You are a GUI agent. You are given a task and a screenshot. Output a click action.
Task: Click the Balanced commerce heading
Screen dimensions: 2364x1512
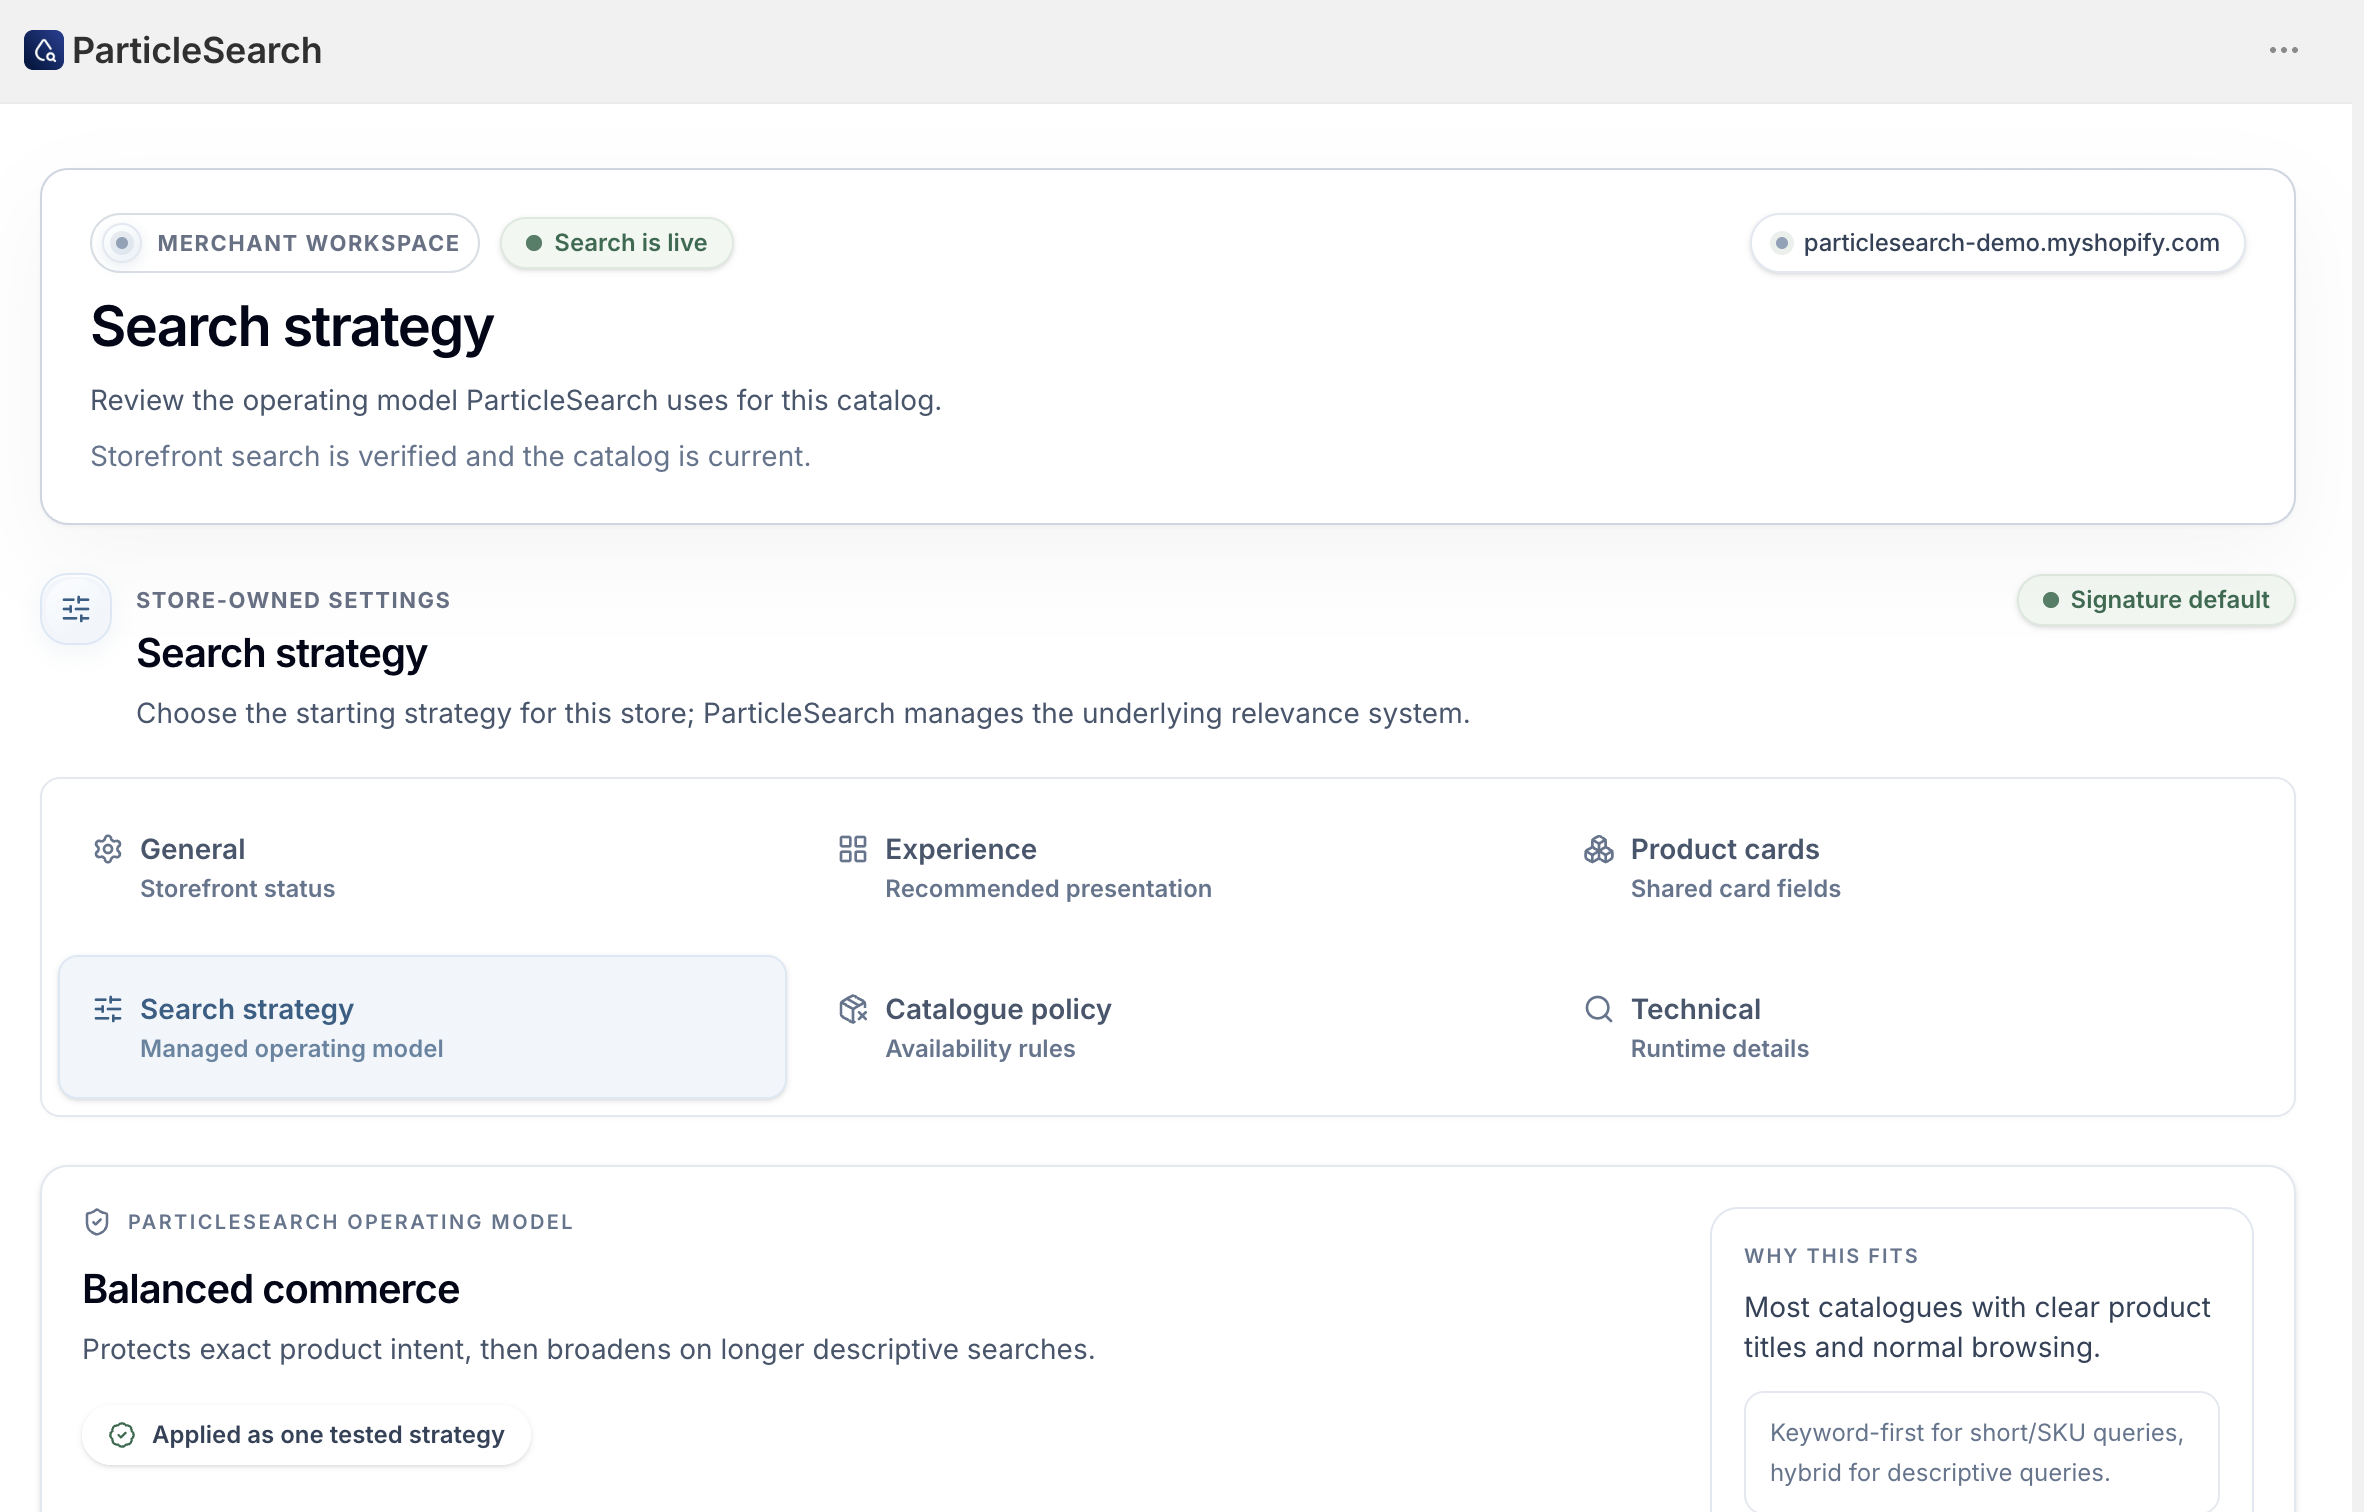coord(271,1289)
